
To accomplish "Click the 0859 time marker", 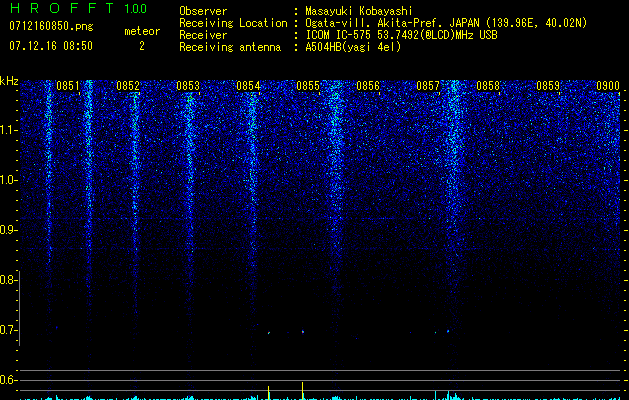I will tap(548, 86).
